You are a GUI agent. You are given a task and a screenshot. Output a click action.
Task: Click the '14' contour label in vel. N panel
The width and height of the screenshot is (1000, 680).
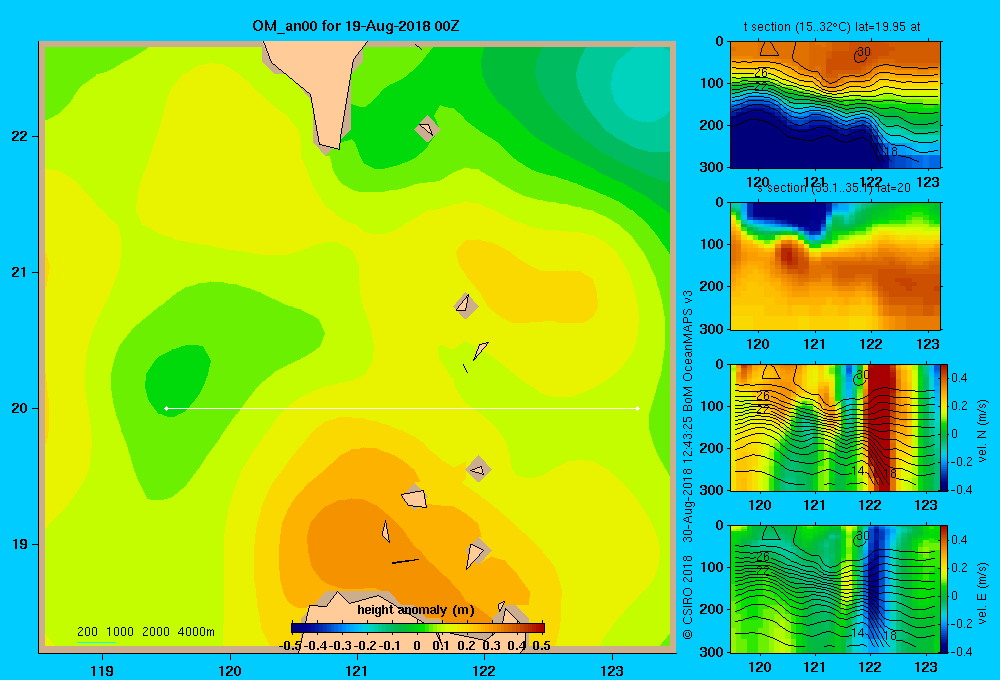(x=858, y=471)
